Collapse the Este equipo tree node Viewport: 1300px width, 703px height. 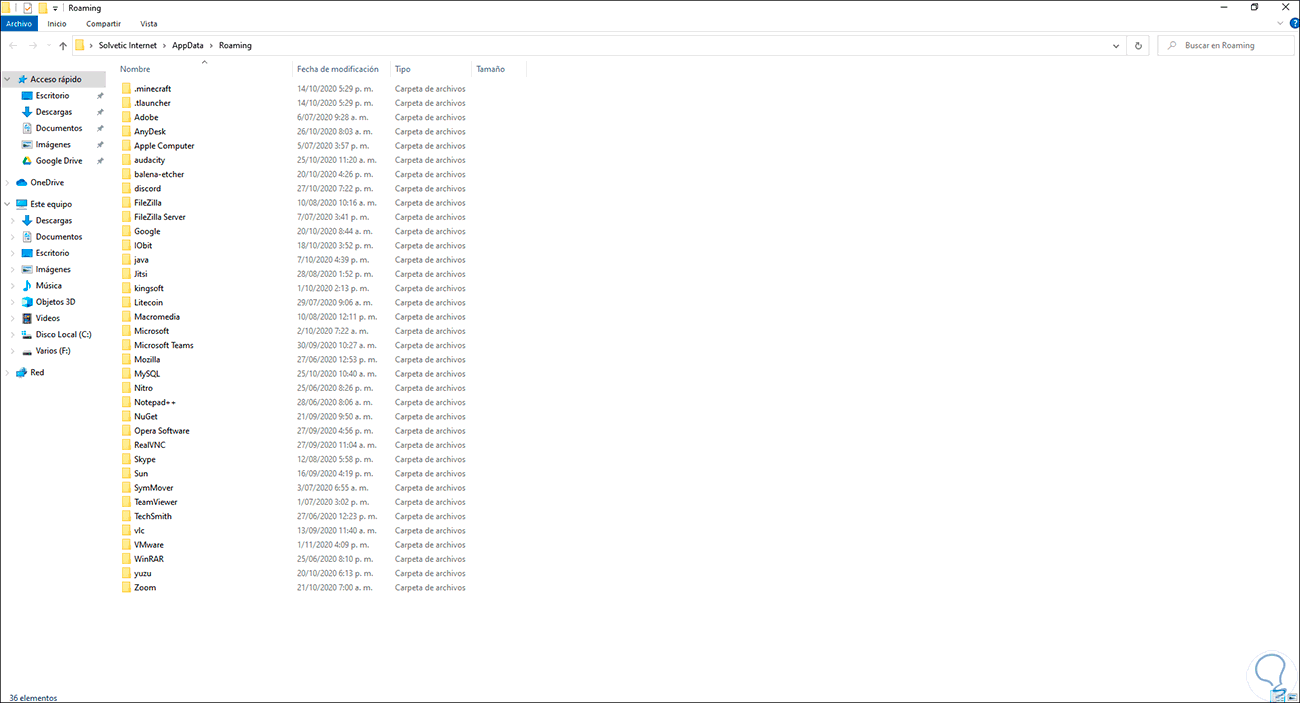pyautogui.click(x=8, y=204)
